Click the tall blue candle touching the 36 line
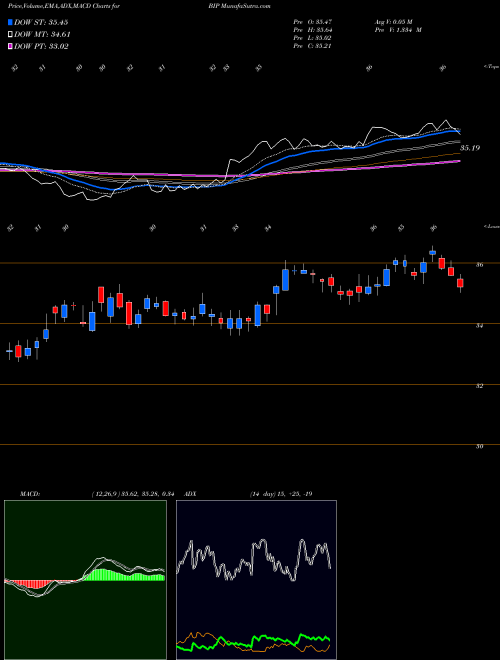 click(285, 280)
